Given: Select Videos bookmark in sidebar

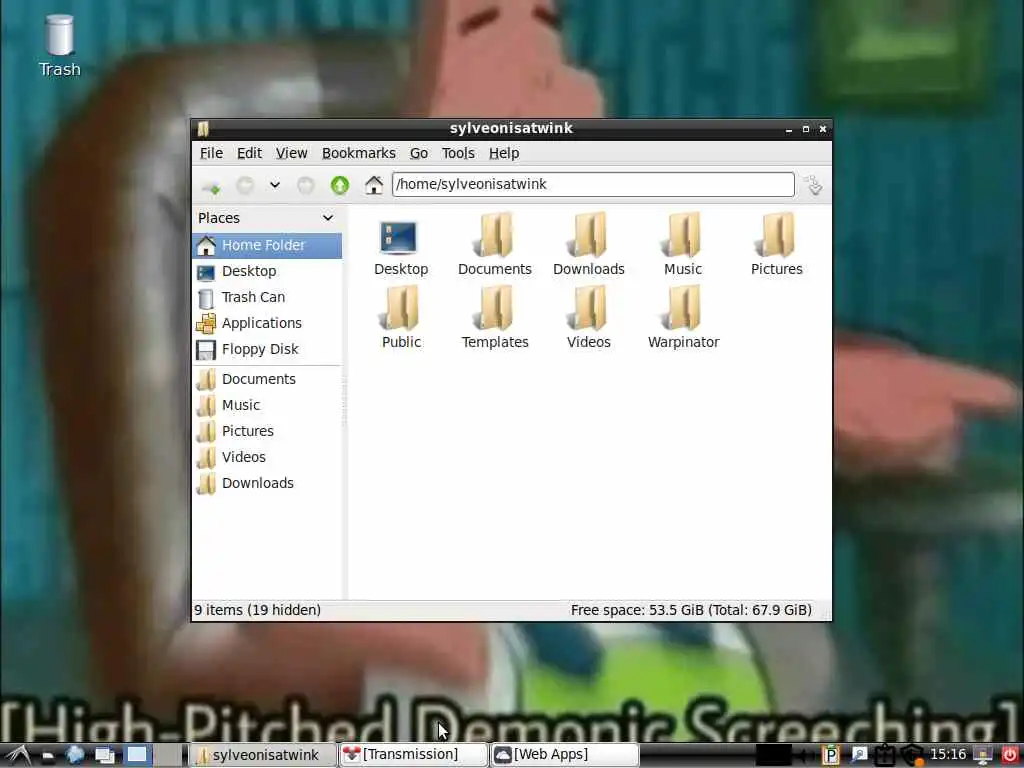Looking at the screenshot, I should click(x=267, y=458).
